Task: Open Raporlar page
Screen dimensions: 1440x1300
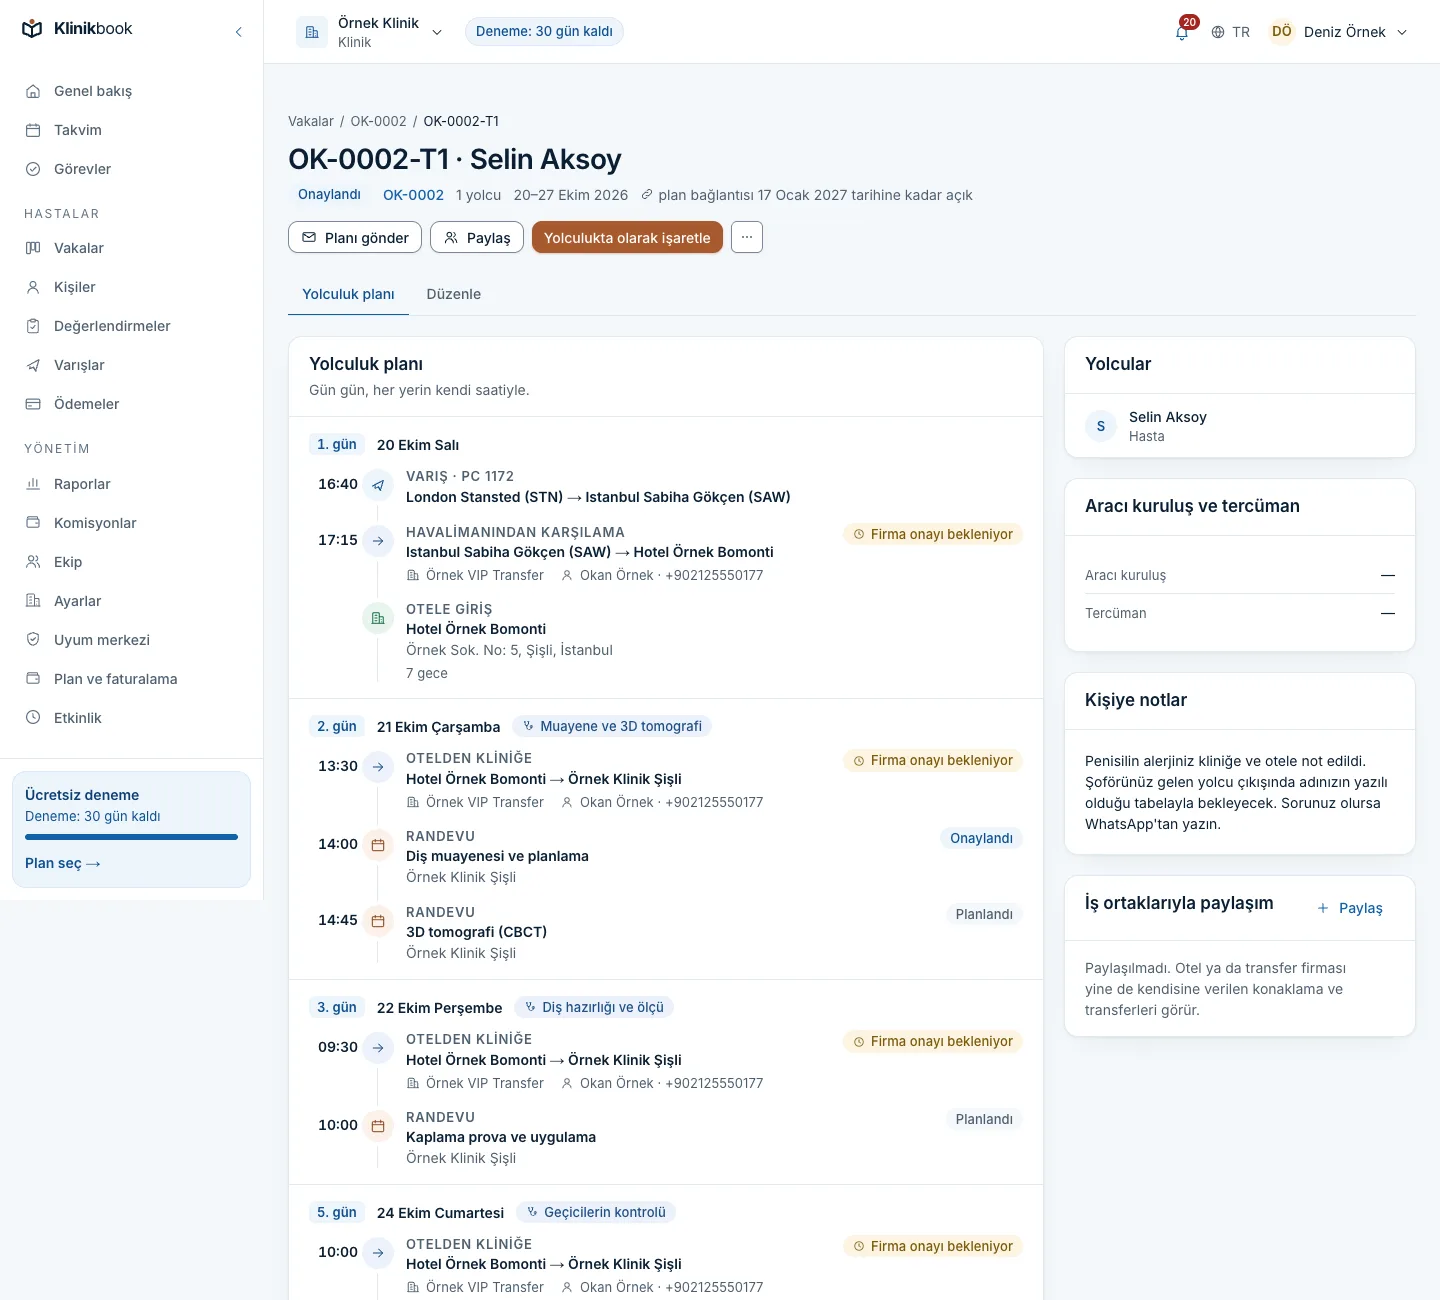Action: point(131,484)
